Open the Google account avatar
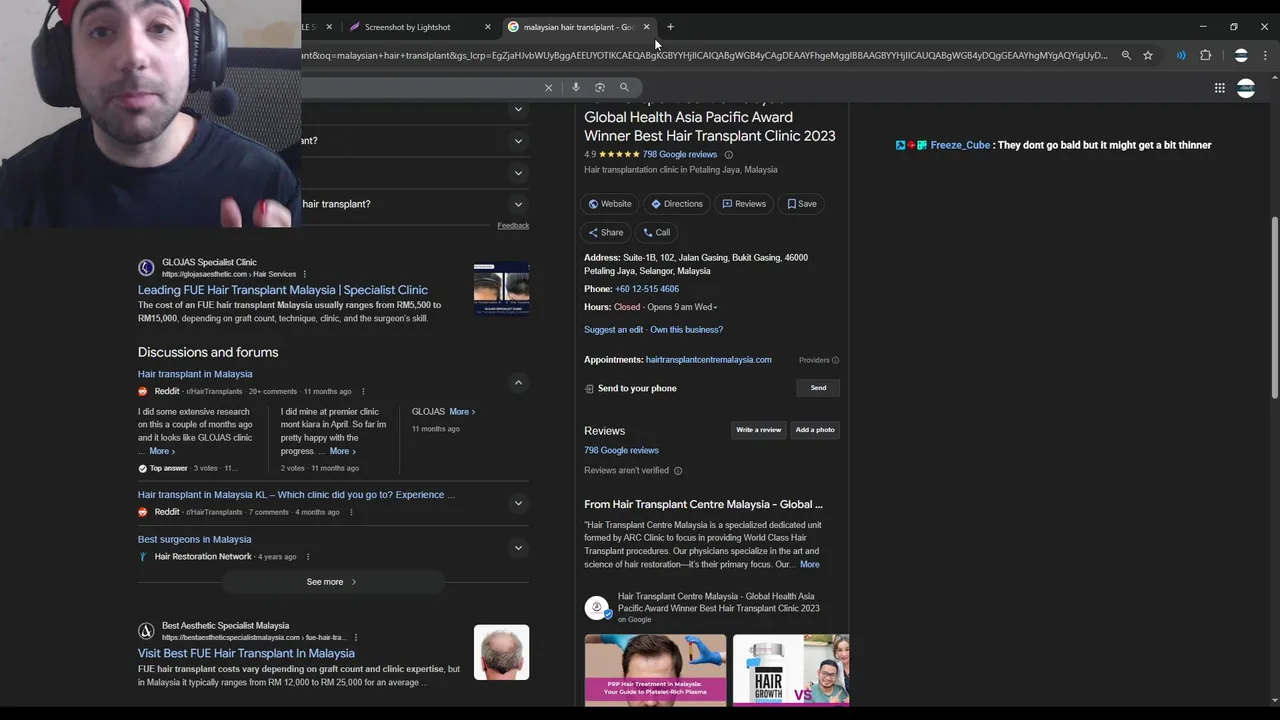This screenshot has width=1280, height=720. [1246, 88]
